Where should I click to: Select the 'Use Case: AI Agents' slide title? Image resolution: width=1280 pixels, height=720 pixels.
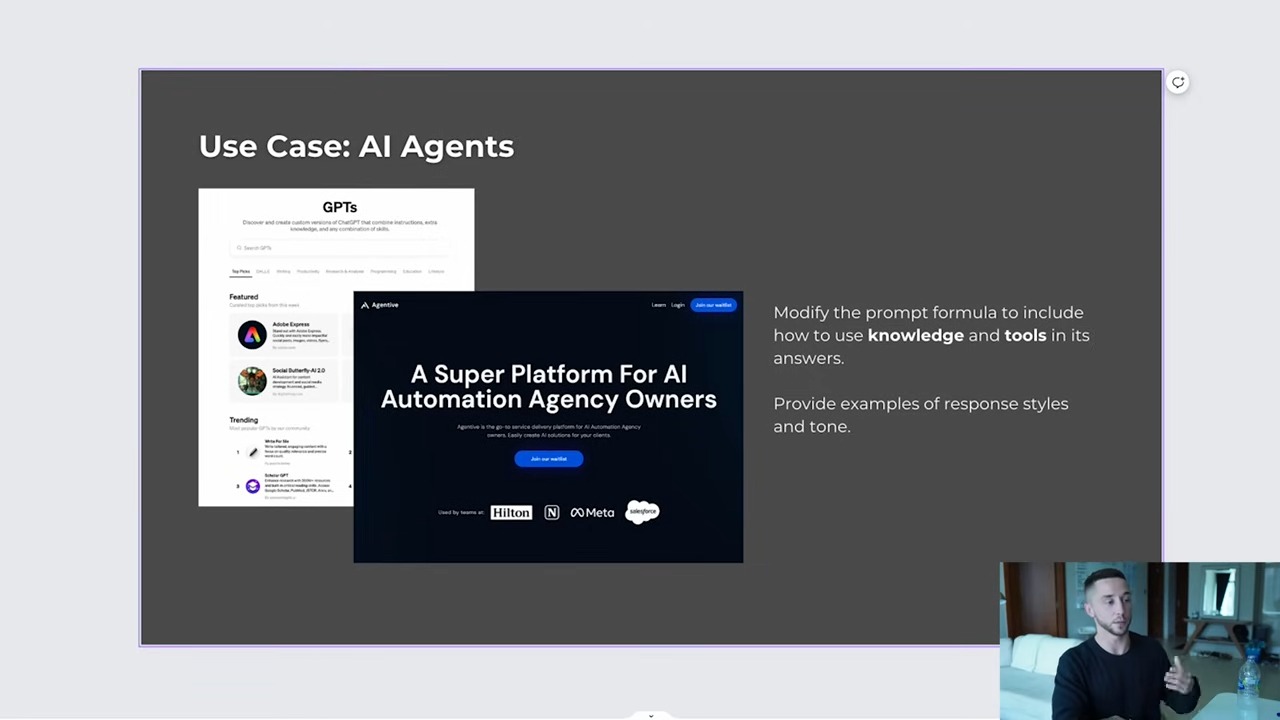coord(356,146)
